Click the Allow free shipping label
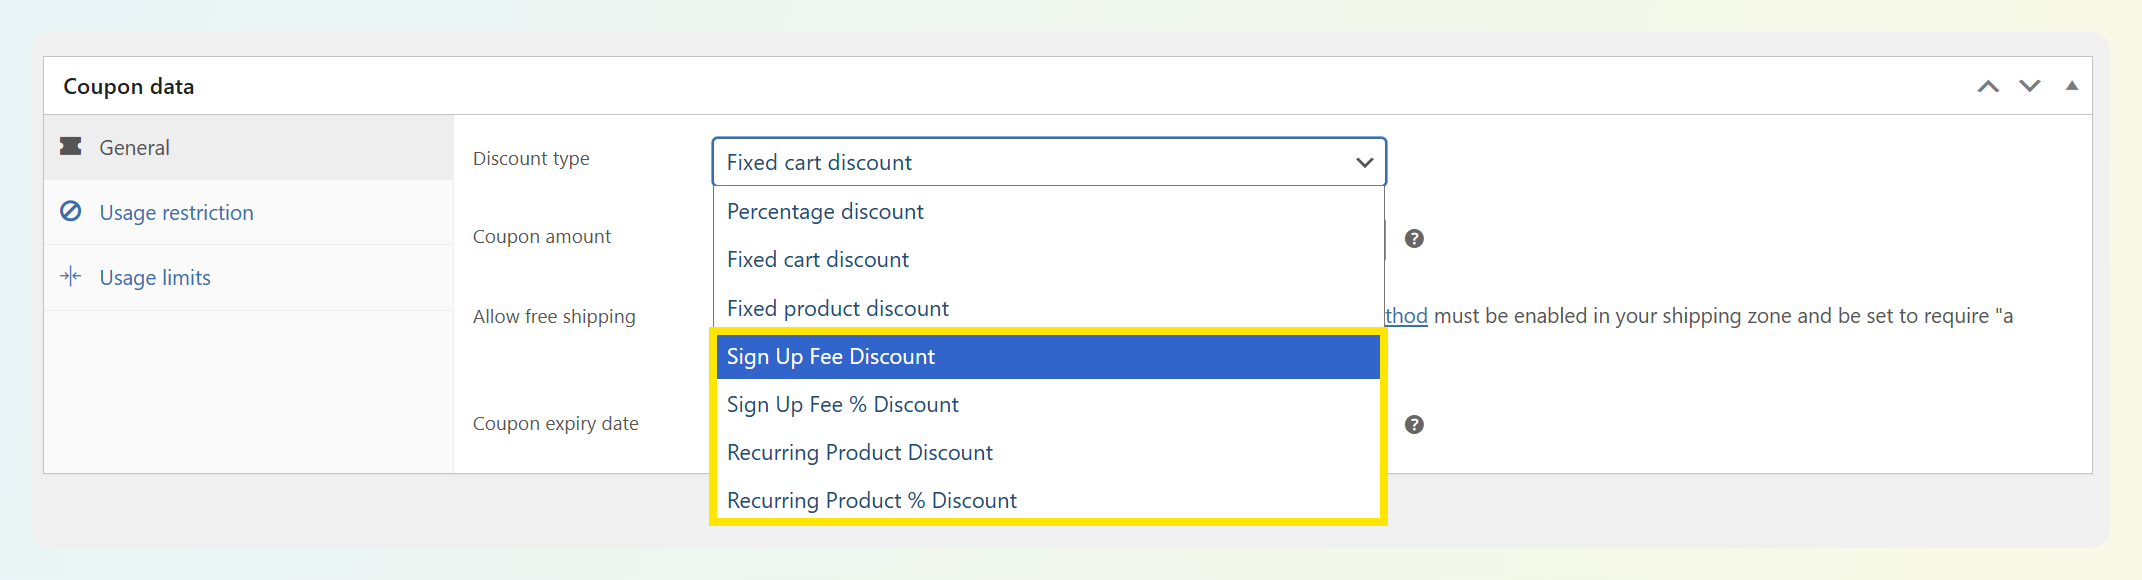Screen dimensions: 2142x580 click(x=553, y=317)
